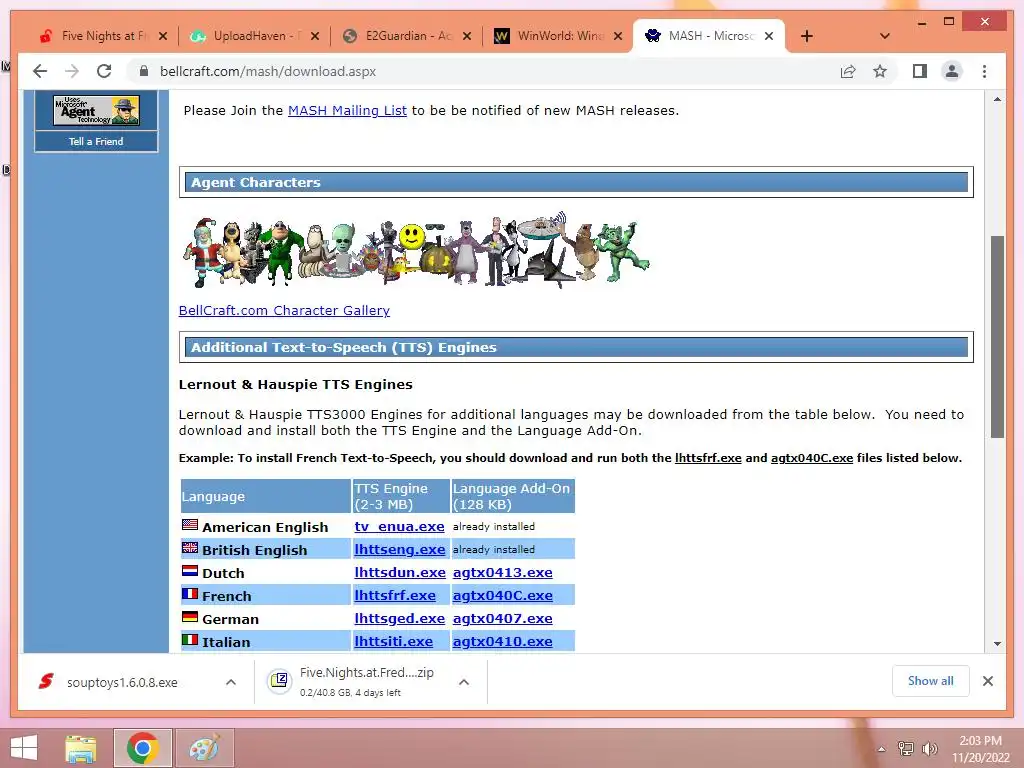Click agtx040C.exe link in example sentence
1024x768 pixels.
[x=812, y=458]
